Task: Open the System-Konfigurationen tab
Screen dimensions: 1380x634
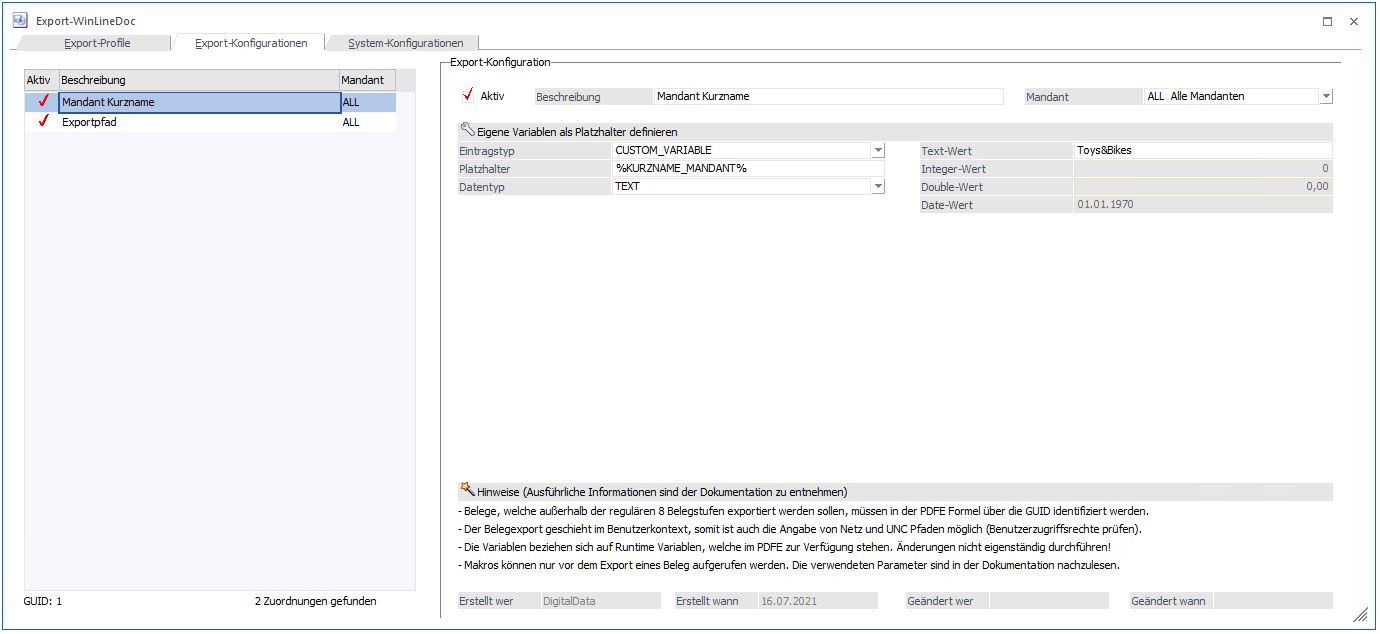Action: [x=405, y=43]
